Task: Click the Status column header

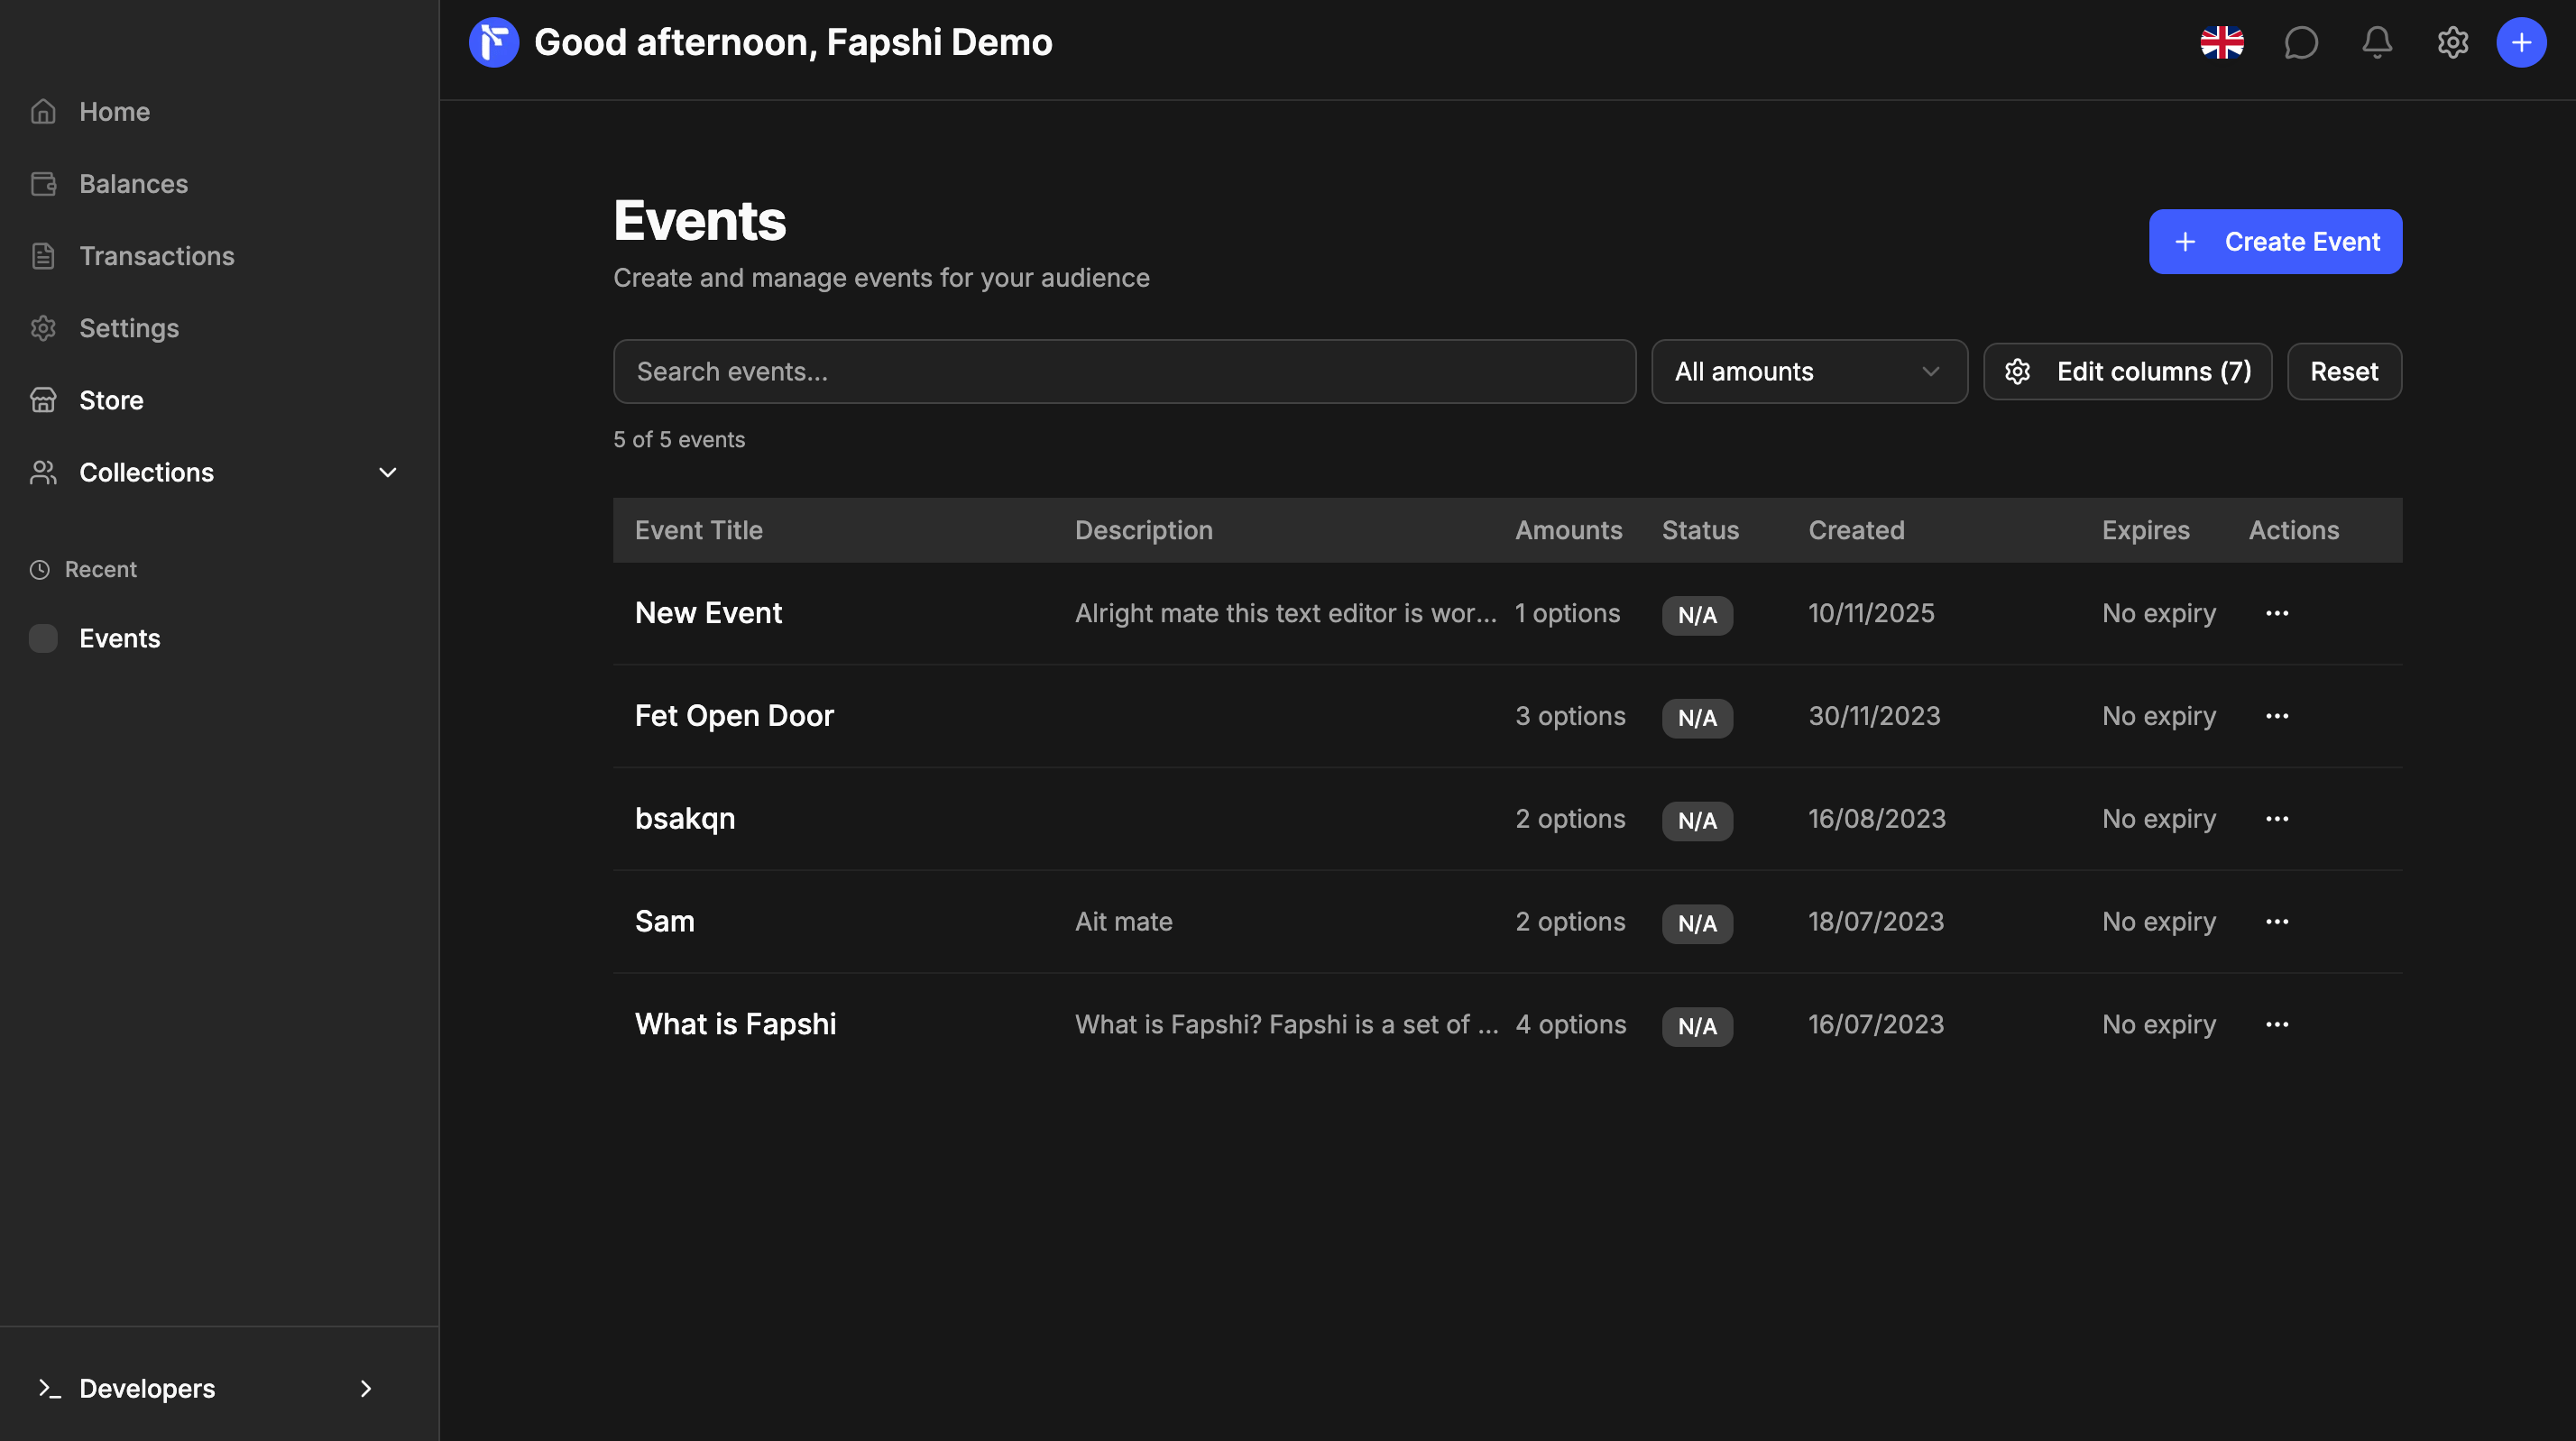Action: pos(1700,530)
